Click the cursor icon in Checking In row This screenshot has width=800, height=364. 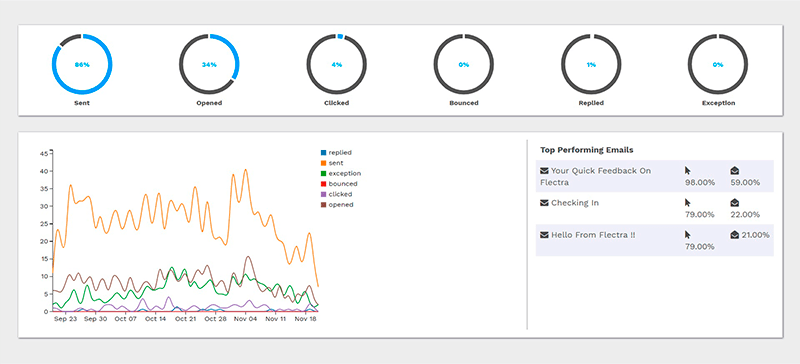pyautogui.click(x=688, y=203)
